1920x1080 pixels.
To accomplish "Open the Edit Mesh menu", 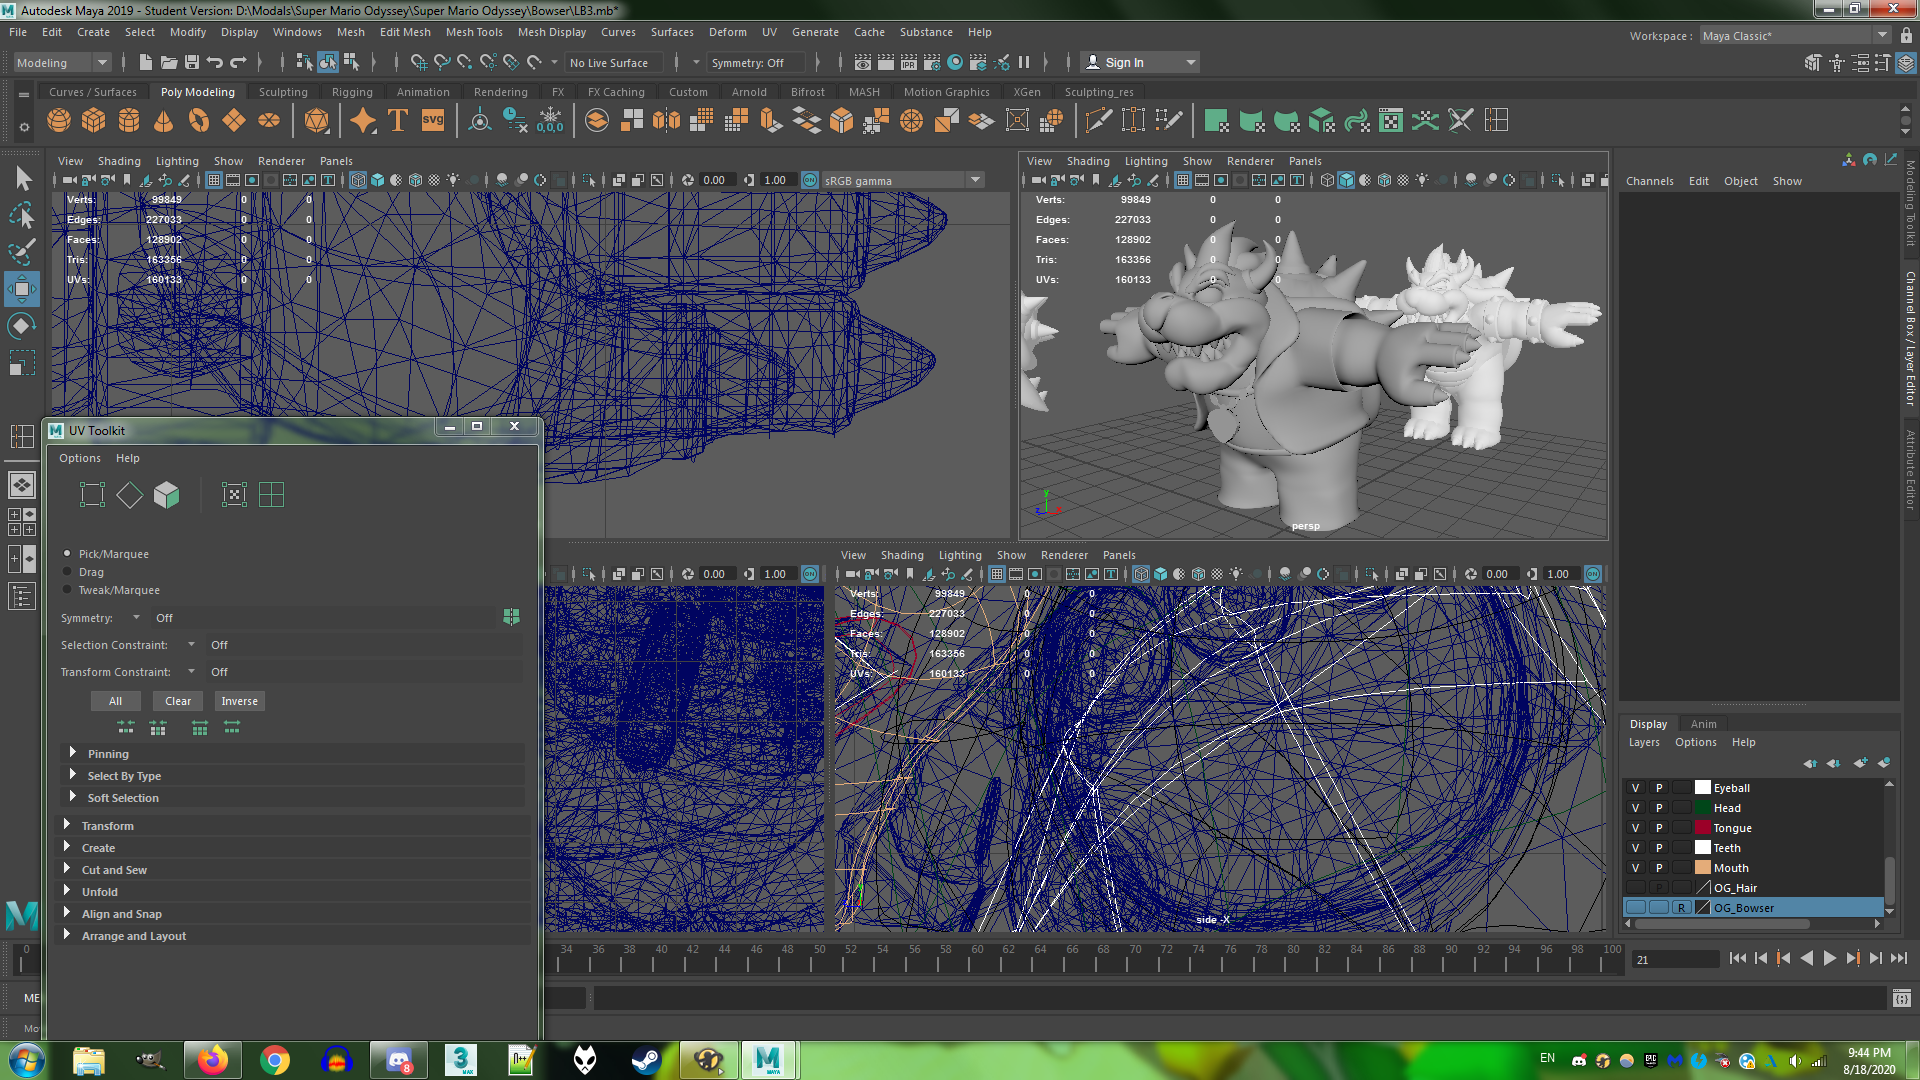I will pos(405,32).
